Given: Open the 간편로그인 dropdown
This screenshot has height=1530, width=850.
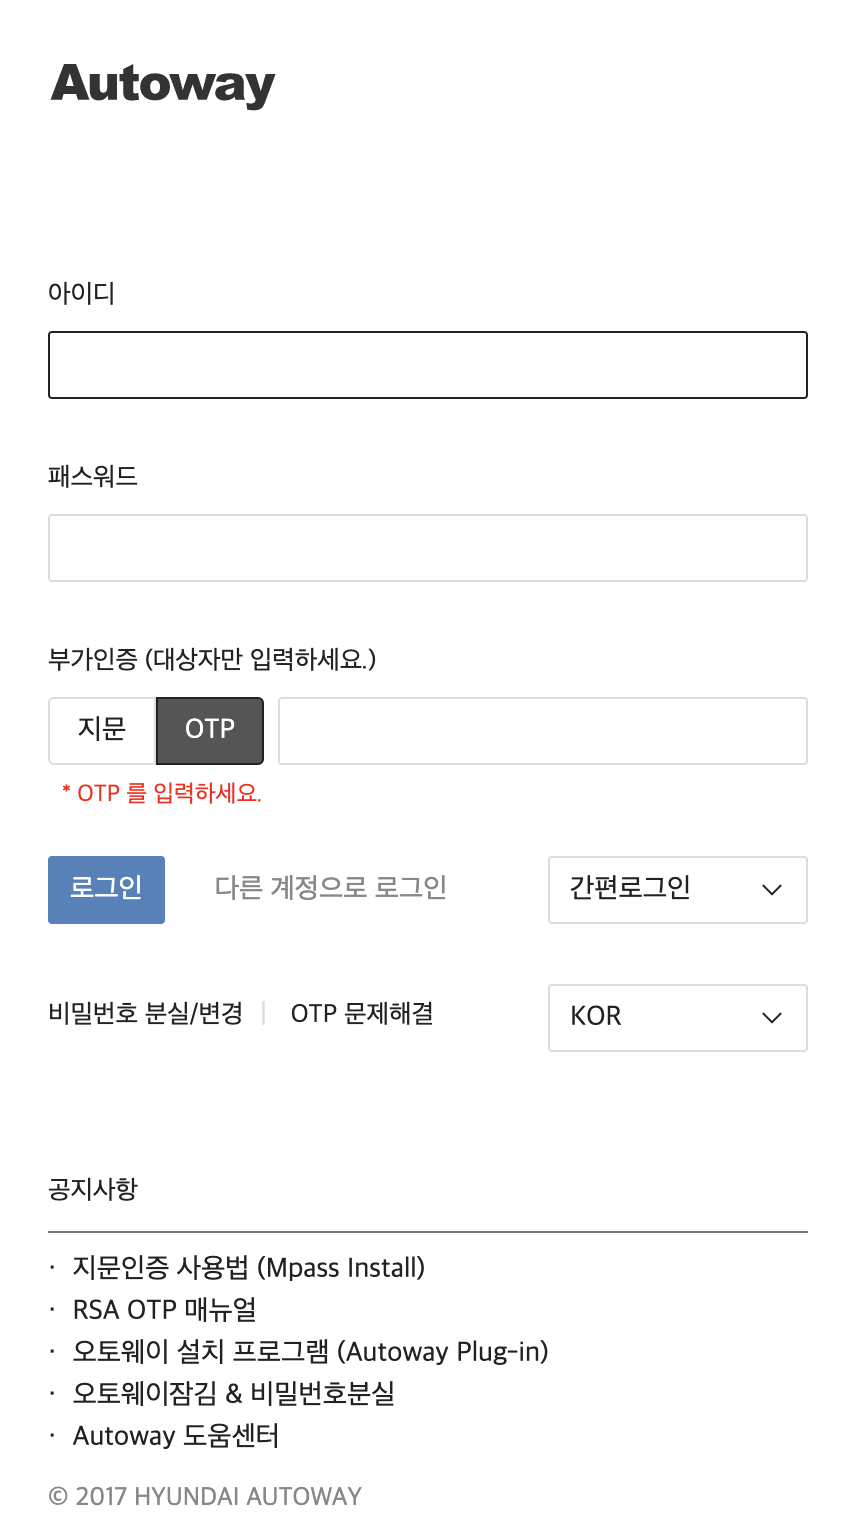Looking at the screenshot, I should click(677, 889).
